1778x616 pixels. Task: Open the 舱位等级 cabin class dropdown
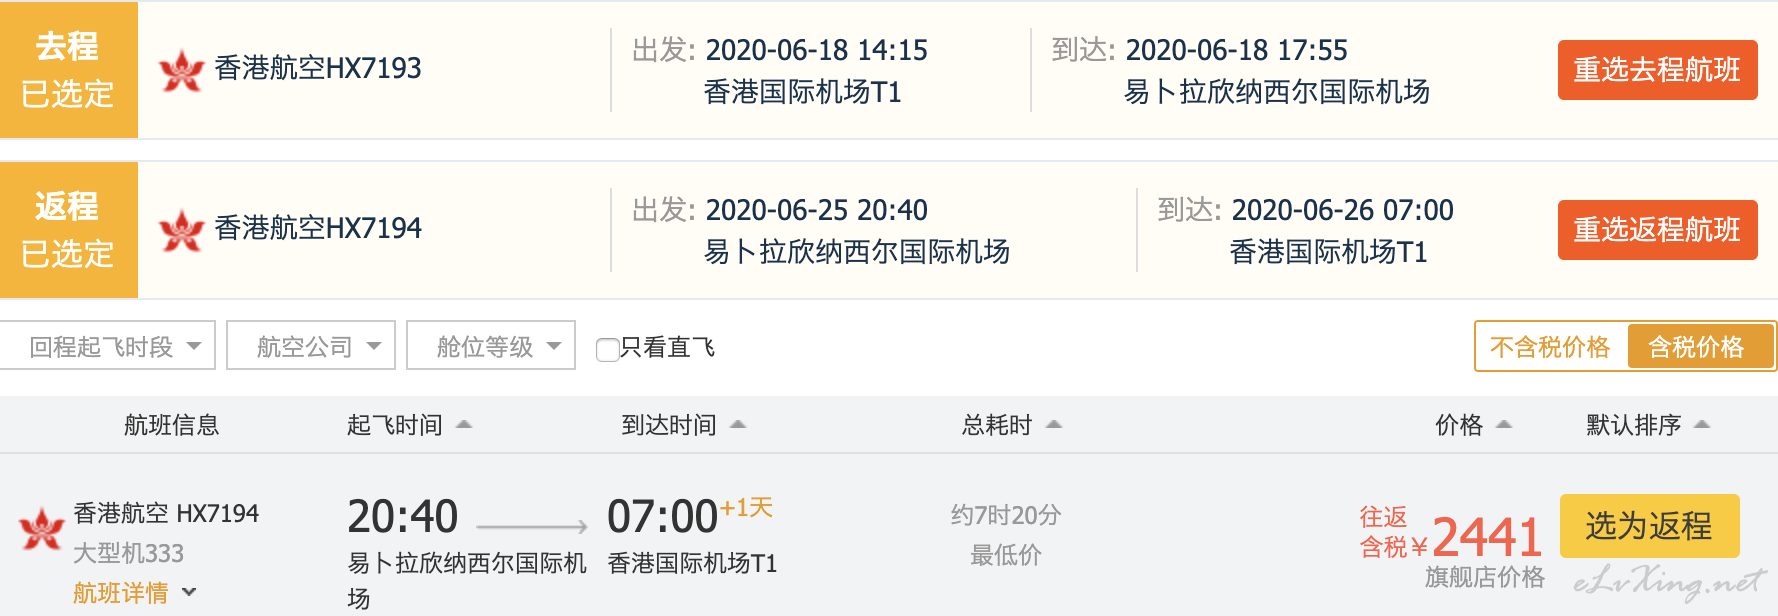491,346
